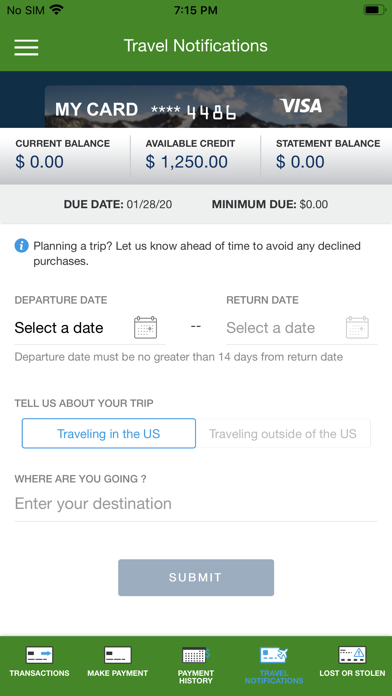
Task: Select Traveling in the US option
Action: (109, 433)
